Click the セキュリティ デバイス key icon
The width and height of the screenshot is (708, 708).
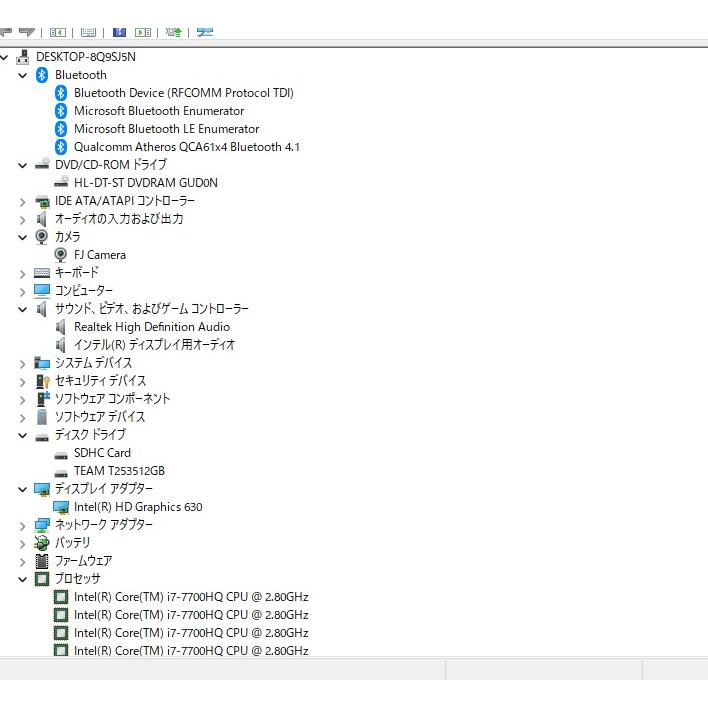click(x=42, y=381)
